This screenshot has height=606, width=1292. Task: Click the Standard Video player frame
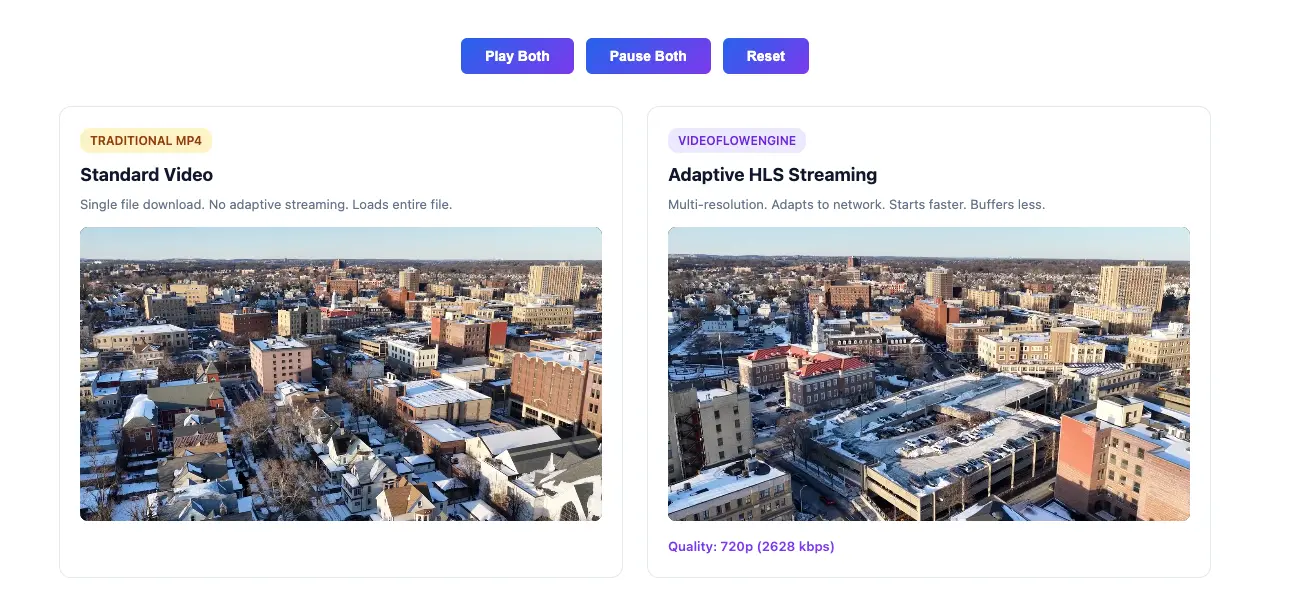[341, 374]
